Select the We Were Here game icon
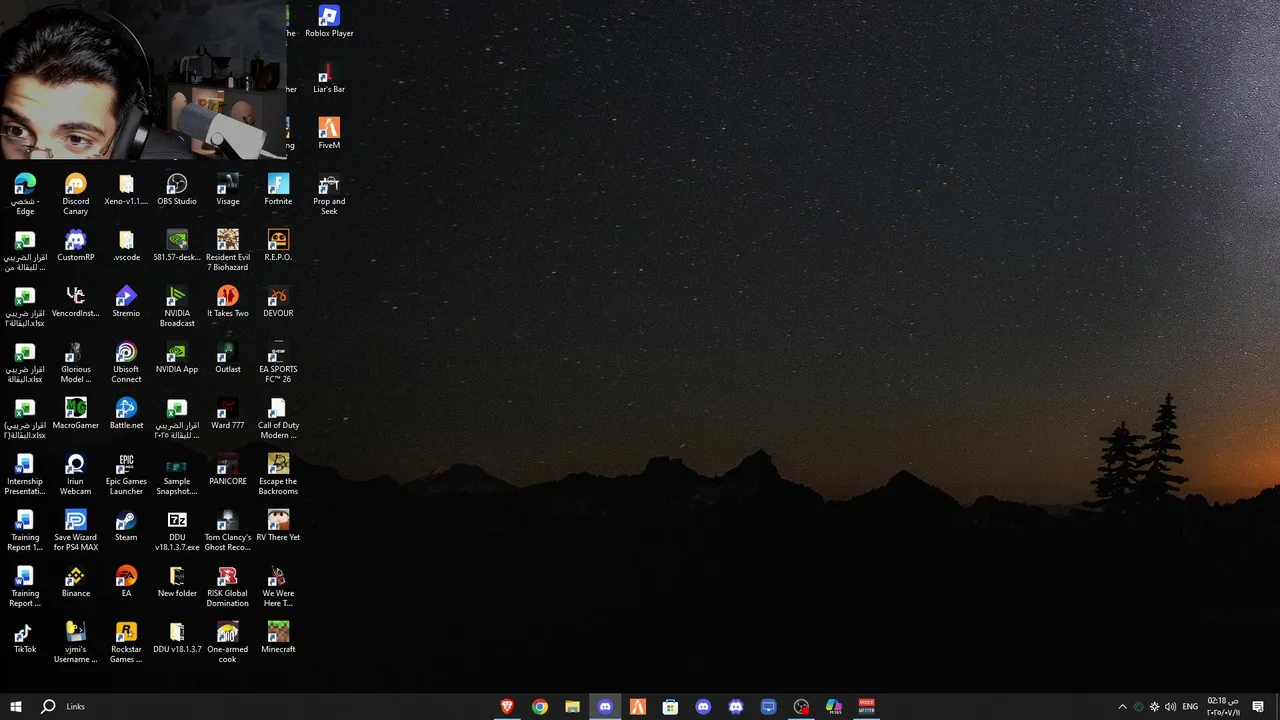Image resolution: width=1280 pixels, height=720 pixels. point(278,587)
